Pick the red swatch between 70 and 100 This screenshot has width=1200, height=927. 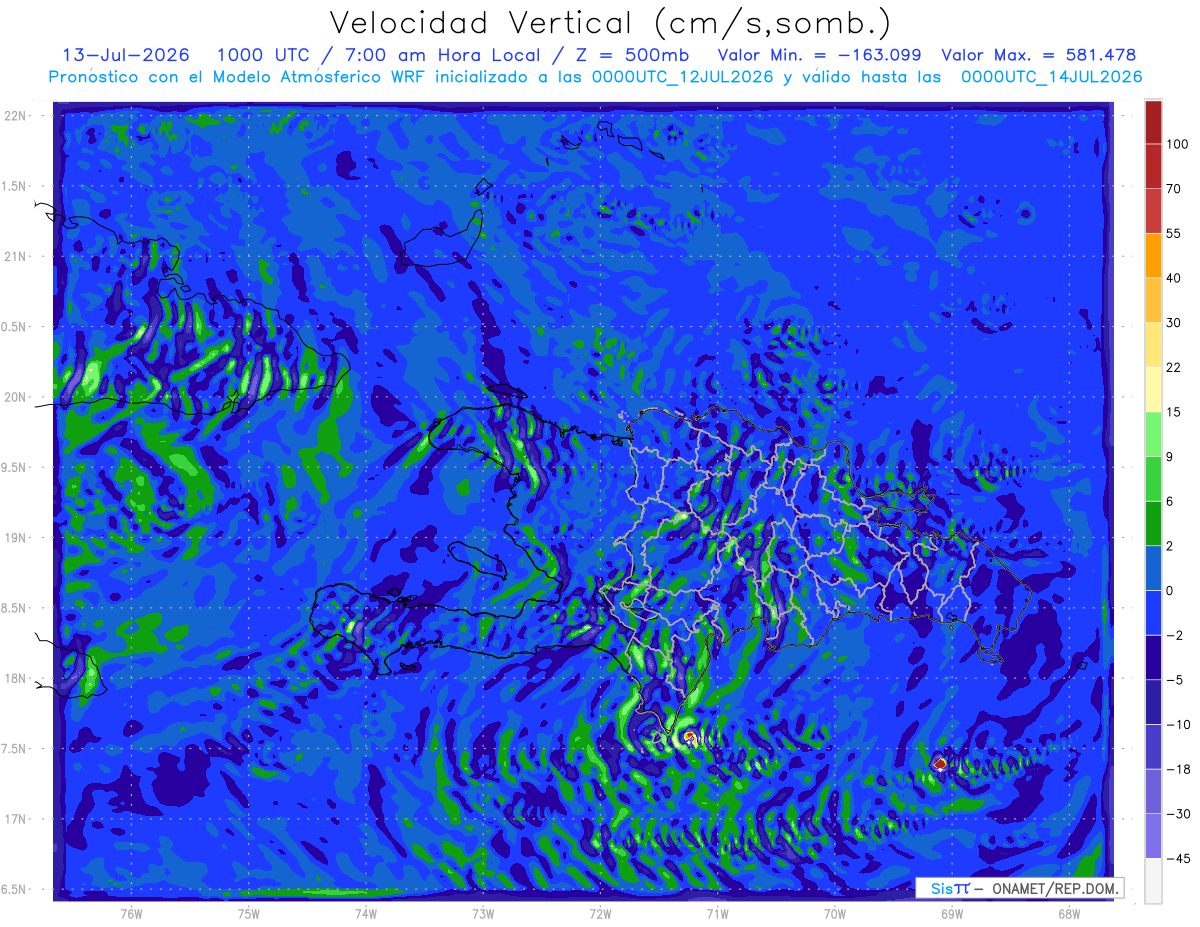coord(1153,166)
